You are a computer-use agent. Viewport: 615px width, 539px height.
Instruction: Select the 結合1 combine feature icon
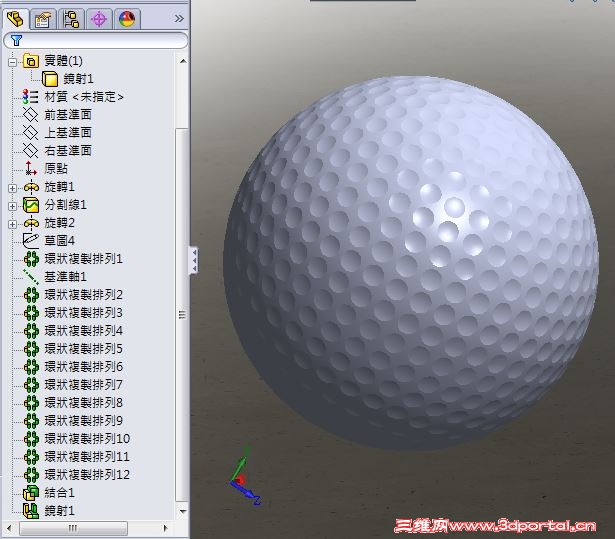31,493
